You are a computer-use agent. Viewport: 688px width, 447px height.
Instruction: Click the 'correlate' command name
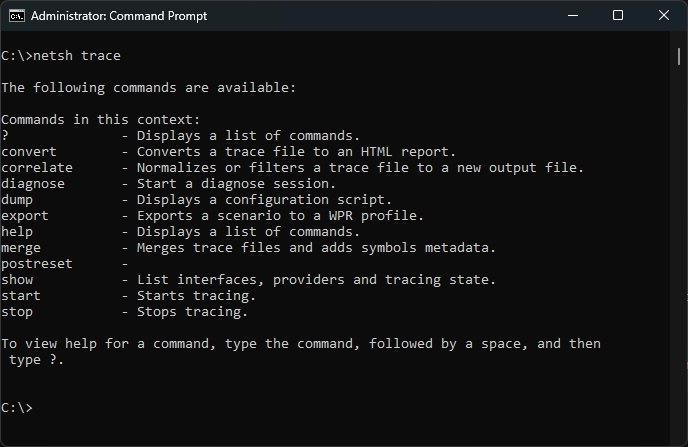(37, 168)
